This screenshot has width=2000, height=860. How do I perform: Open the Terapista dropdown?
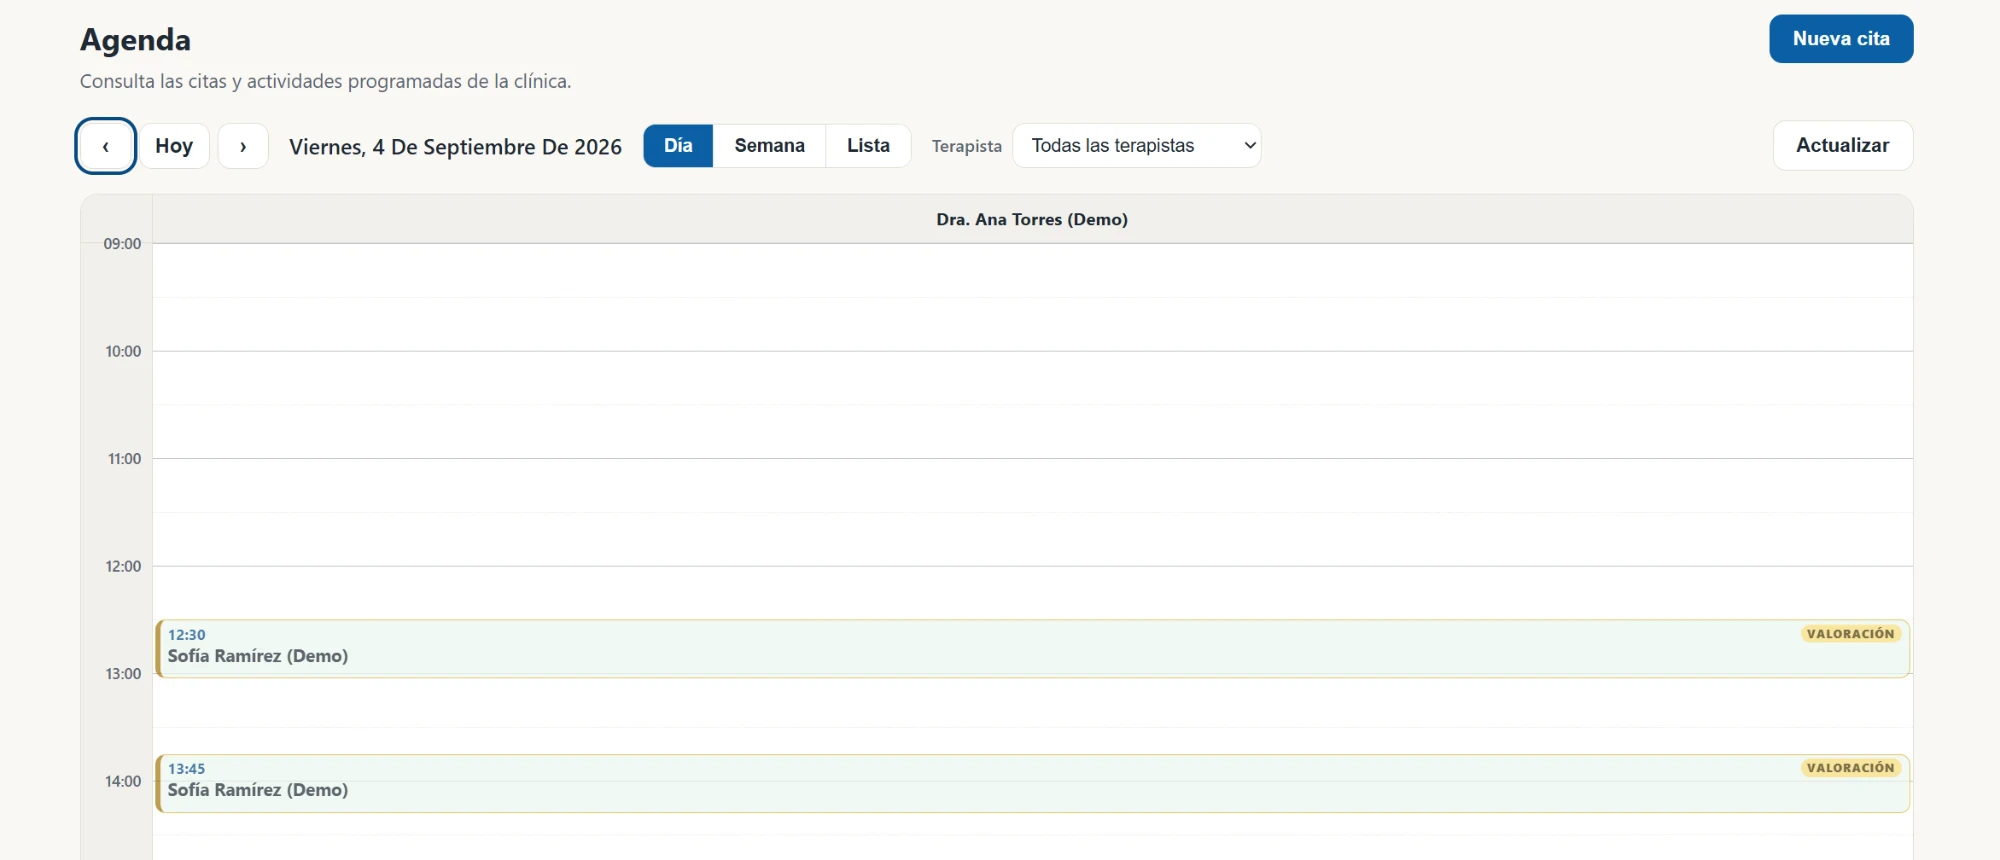(x=1137, y=146)
